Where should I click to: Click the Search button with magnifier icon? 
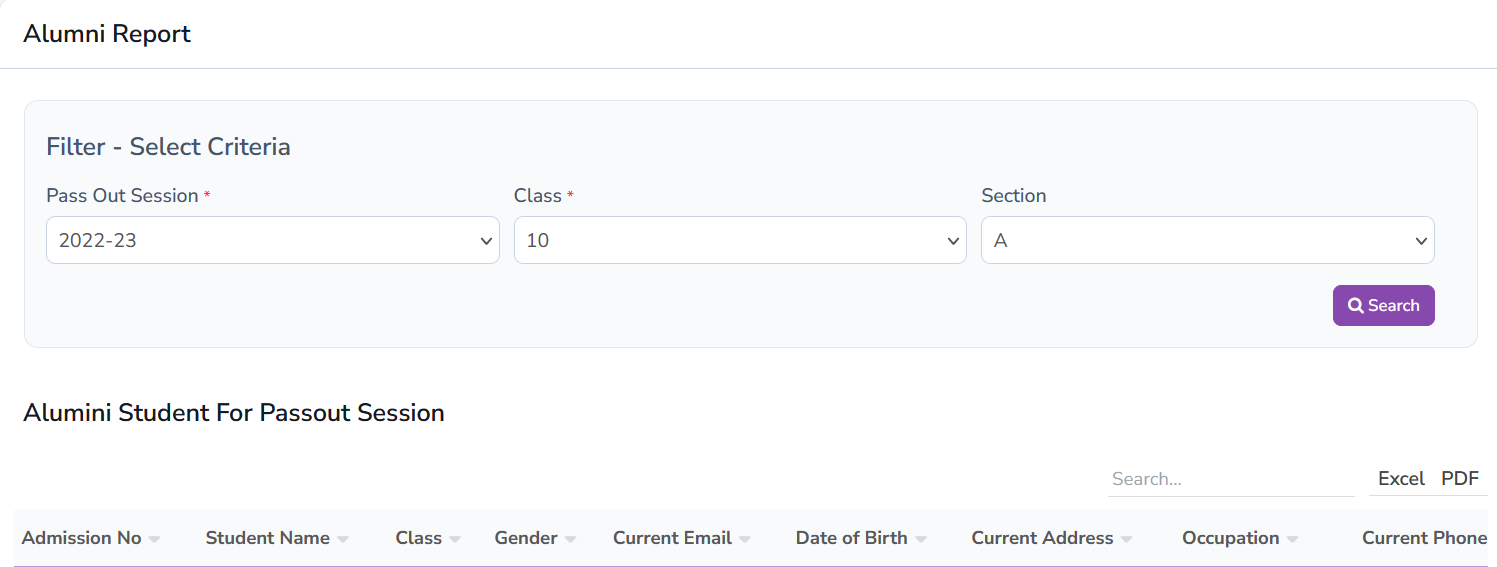pos(1383,306)
